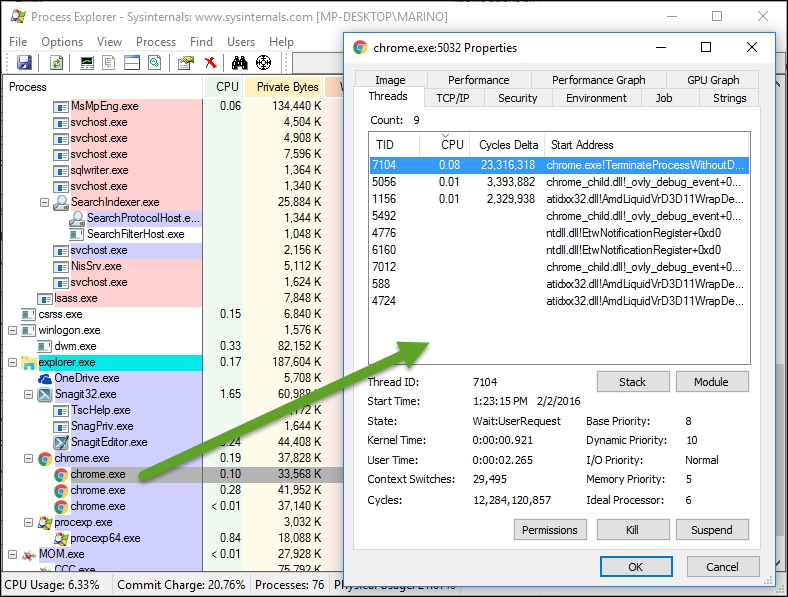The width and height of the screenshot is (788, 597).
Task: Open the File menu
Action: (18, 42)
